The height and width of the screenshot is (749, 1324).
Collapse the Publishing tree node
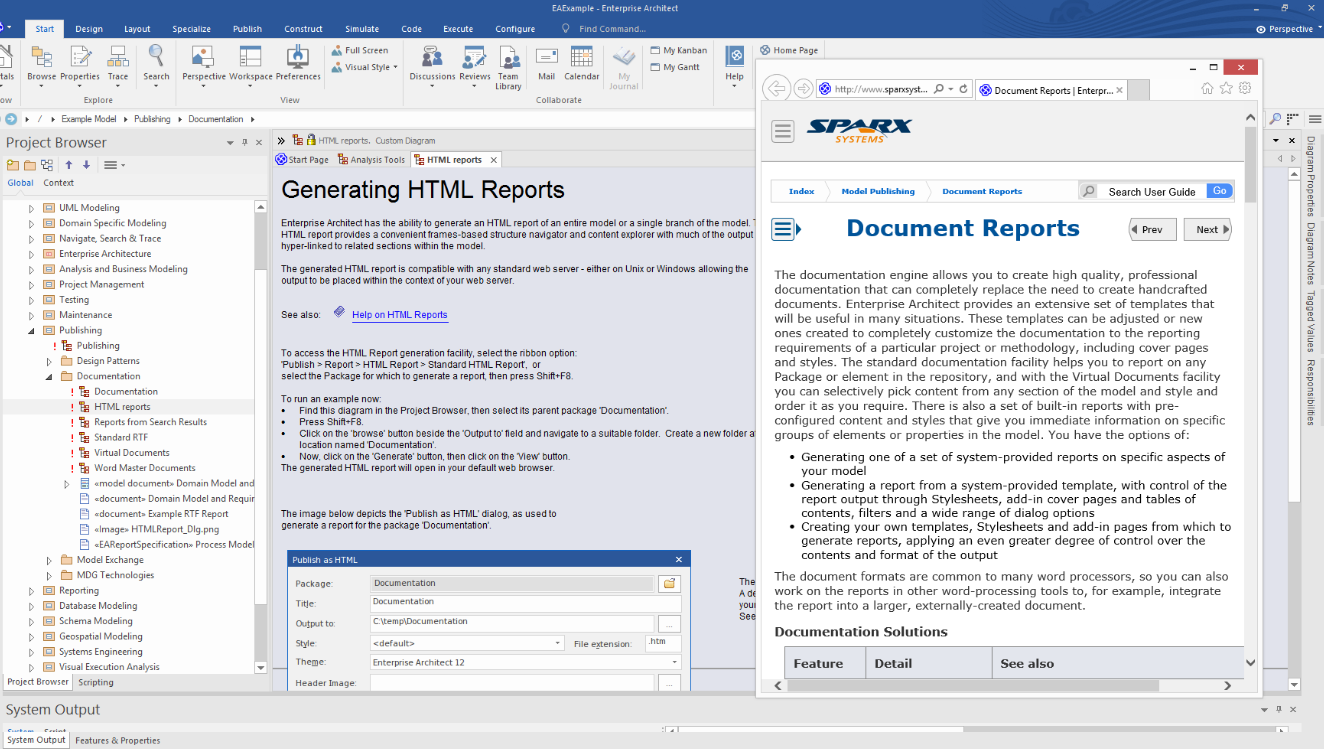[31, 330]
